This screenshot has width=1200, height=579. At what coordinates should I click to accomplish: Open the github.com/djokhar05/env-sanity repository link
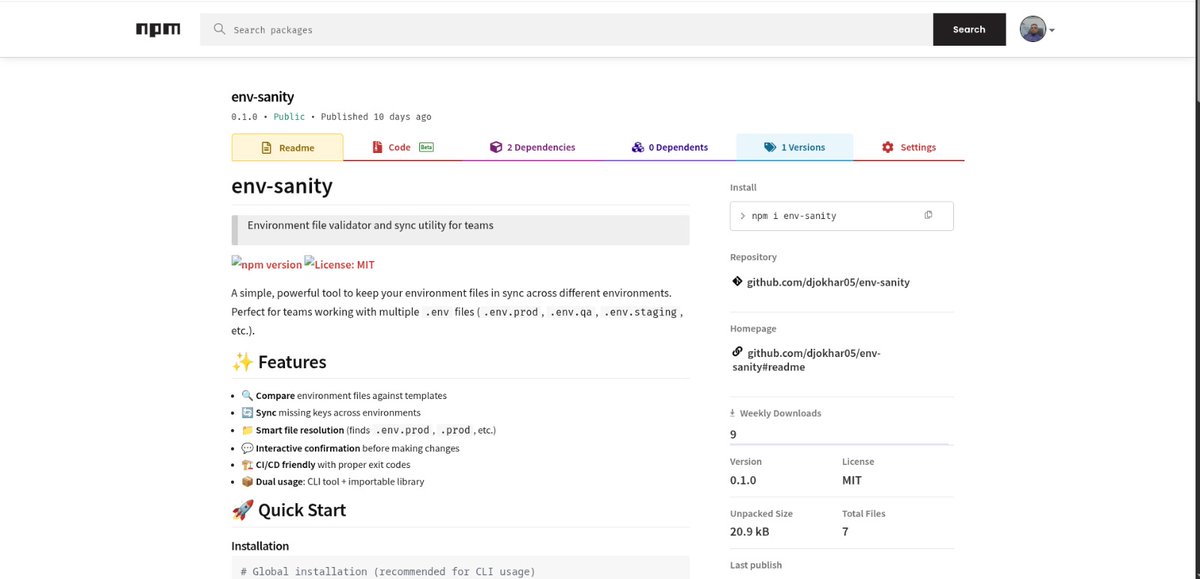click(x=830, y=282)
